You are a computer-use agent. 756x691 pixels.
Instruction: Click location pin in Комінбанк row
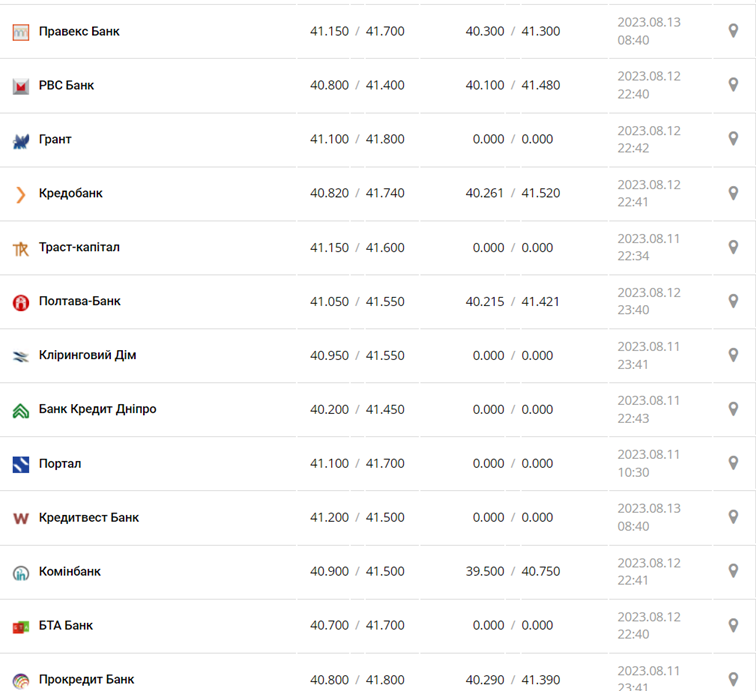(733, 571)
